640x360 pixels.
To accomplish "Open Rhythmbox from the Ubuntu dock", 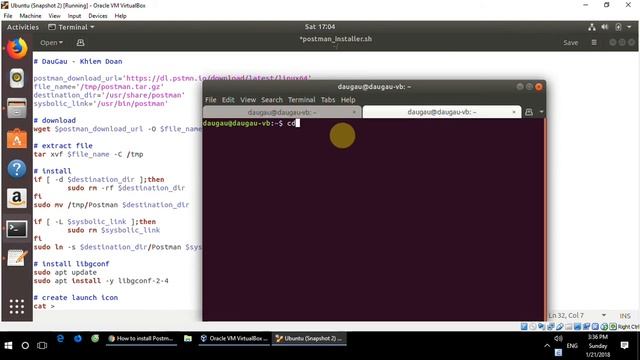I will (x=17, y=78).
